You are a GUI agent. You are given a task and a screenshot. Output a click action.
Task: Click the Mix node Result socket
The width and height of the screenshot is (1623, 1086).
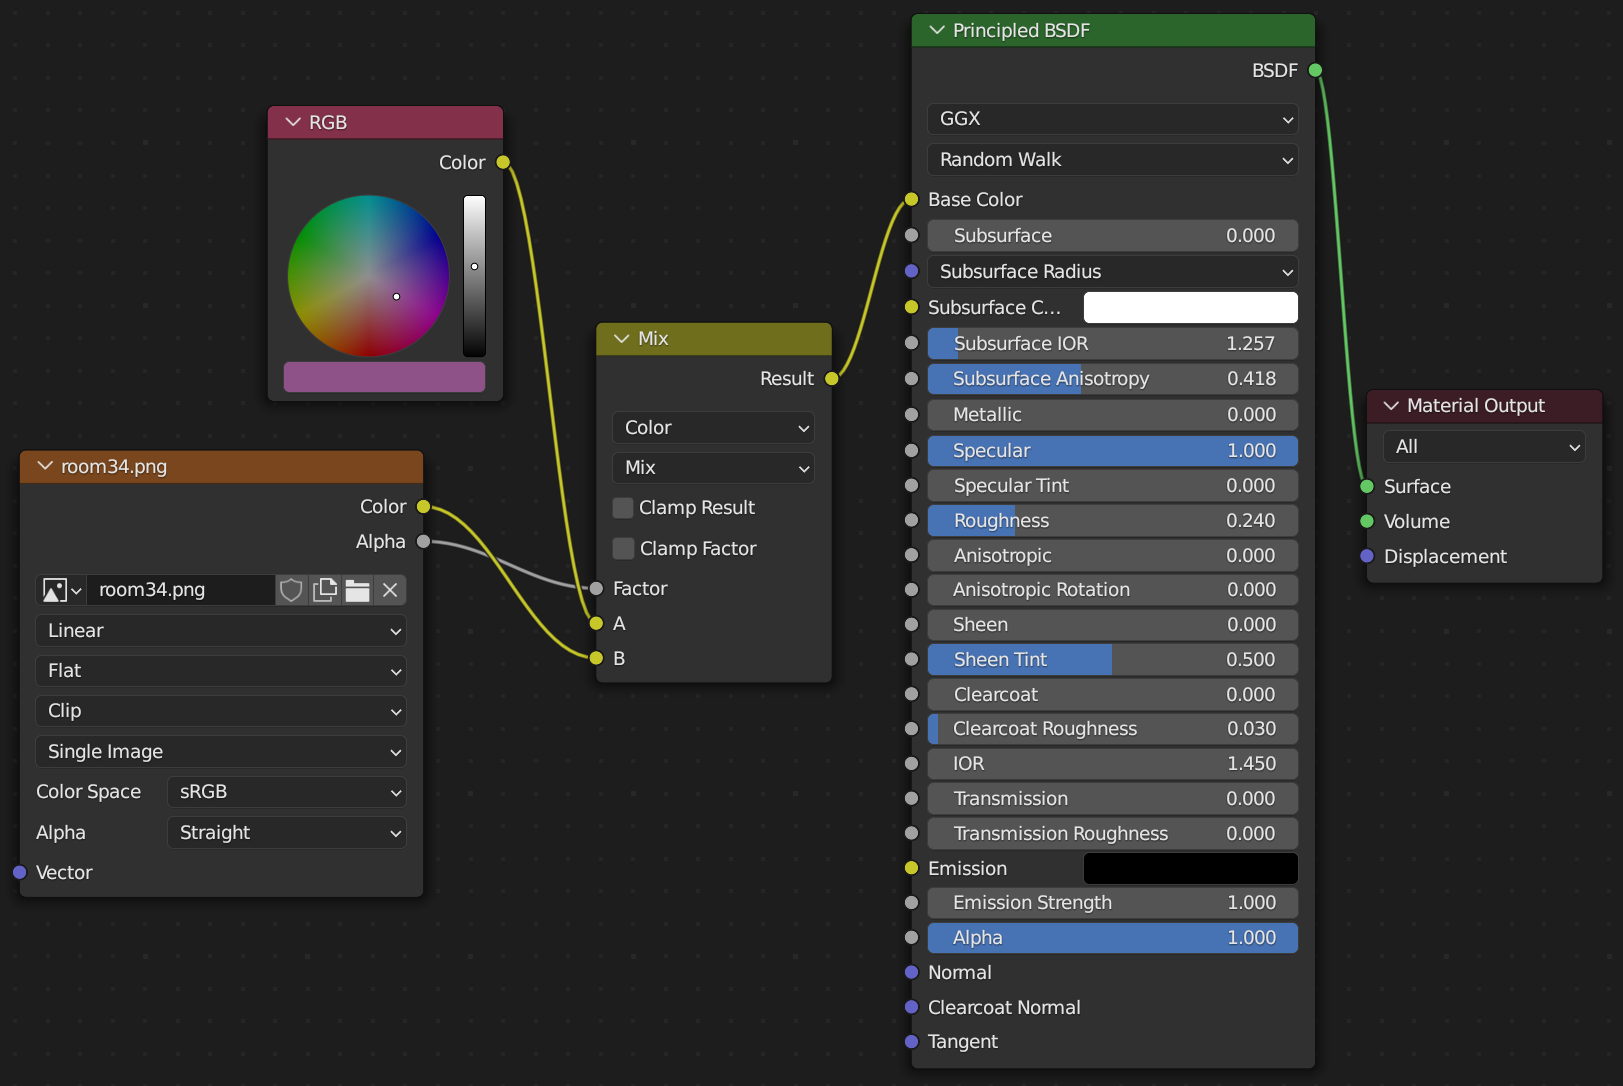(x=831, y=379)
